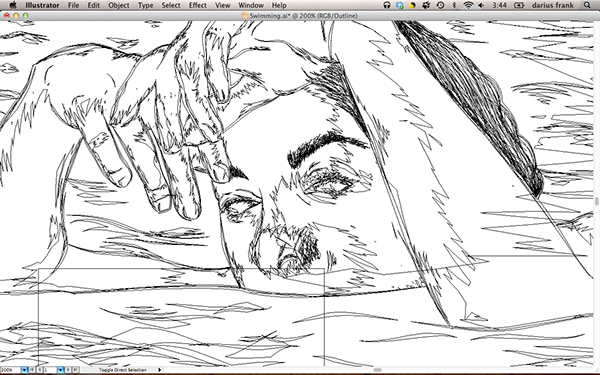The width and height of the screenshot is (600, 375).
Task: Open the Window menu
Action: click(x=251, y=5)
